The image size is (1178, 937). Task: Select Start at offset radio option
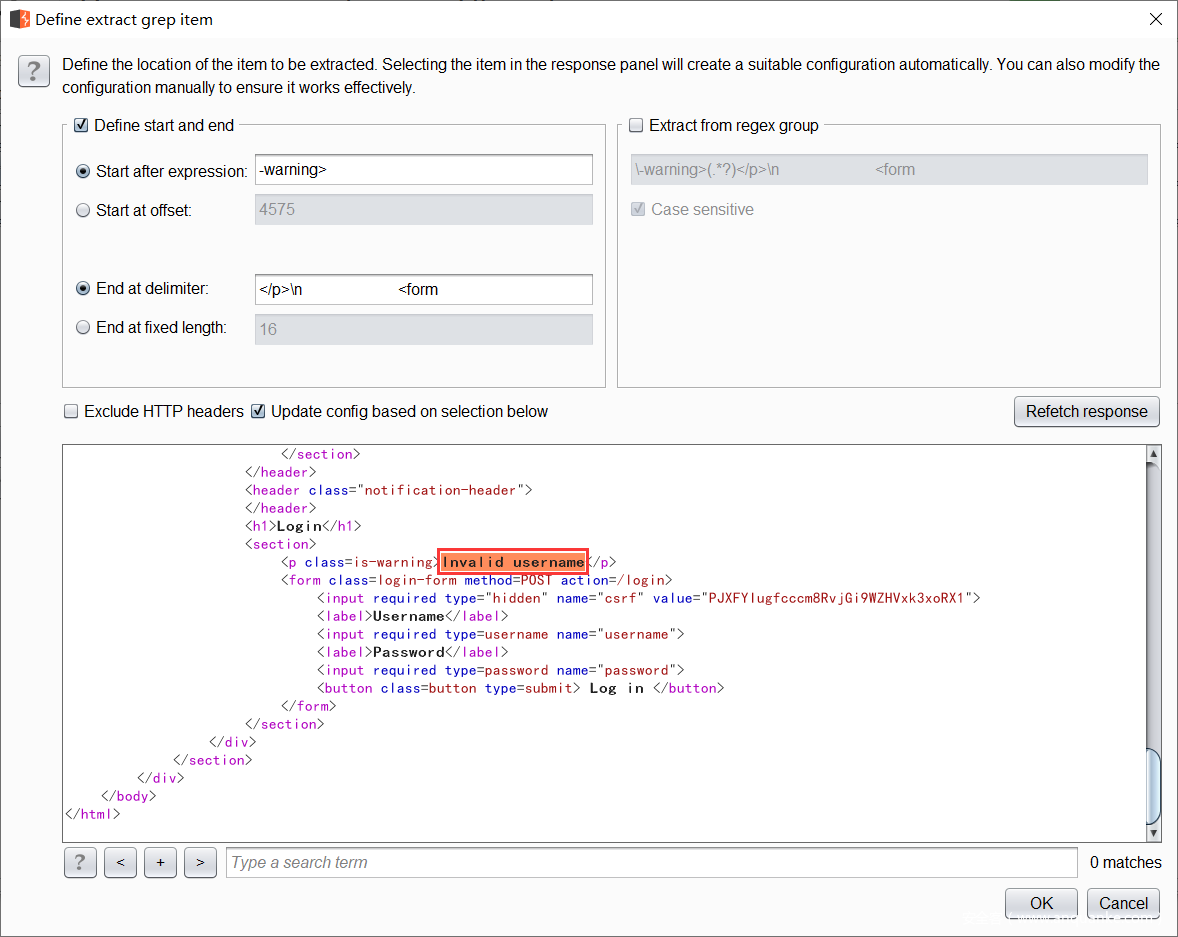[x=83, y=210]
